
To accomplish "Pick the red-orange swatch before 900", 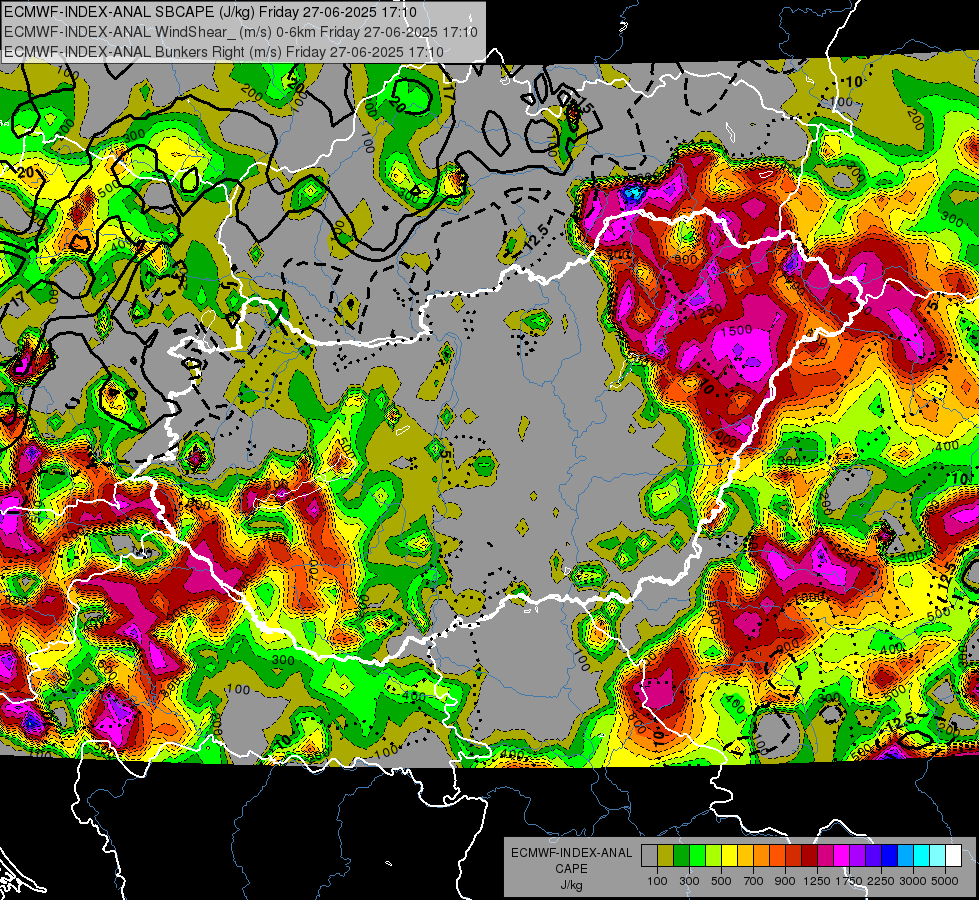I will pos(777,855).
